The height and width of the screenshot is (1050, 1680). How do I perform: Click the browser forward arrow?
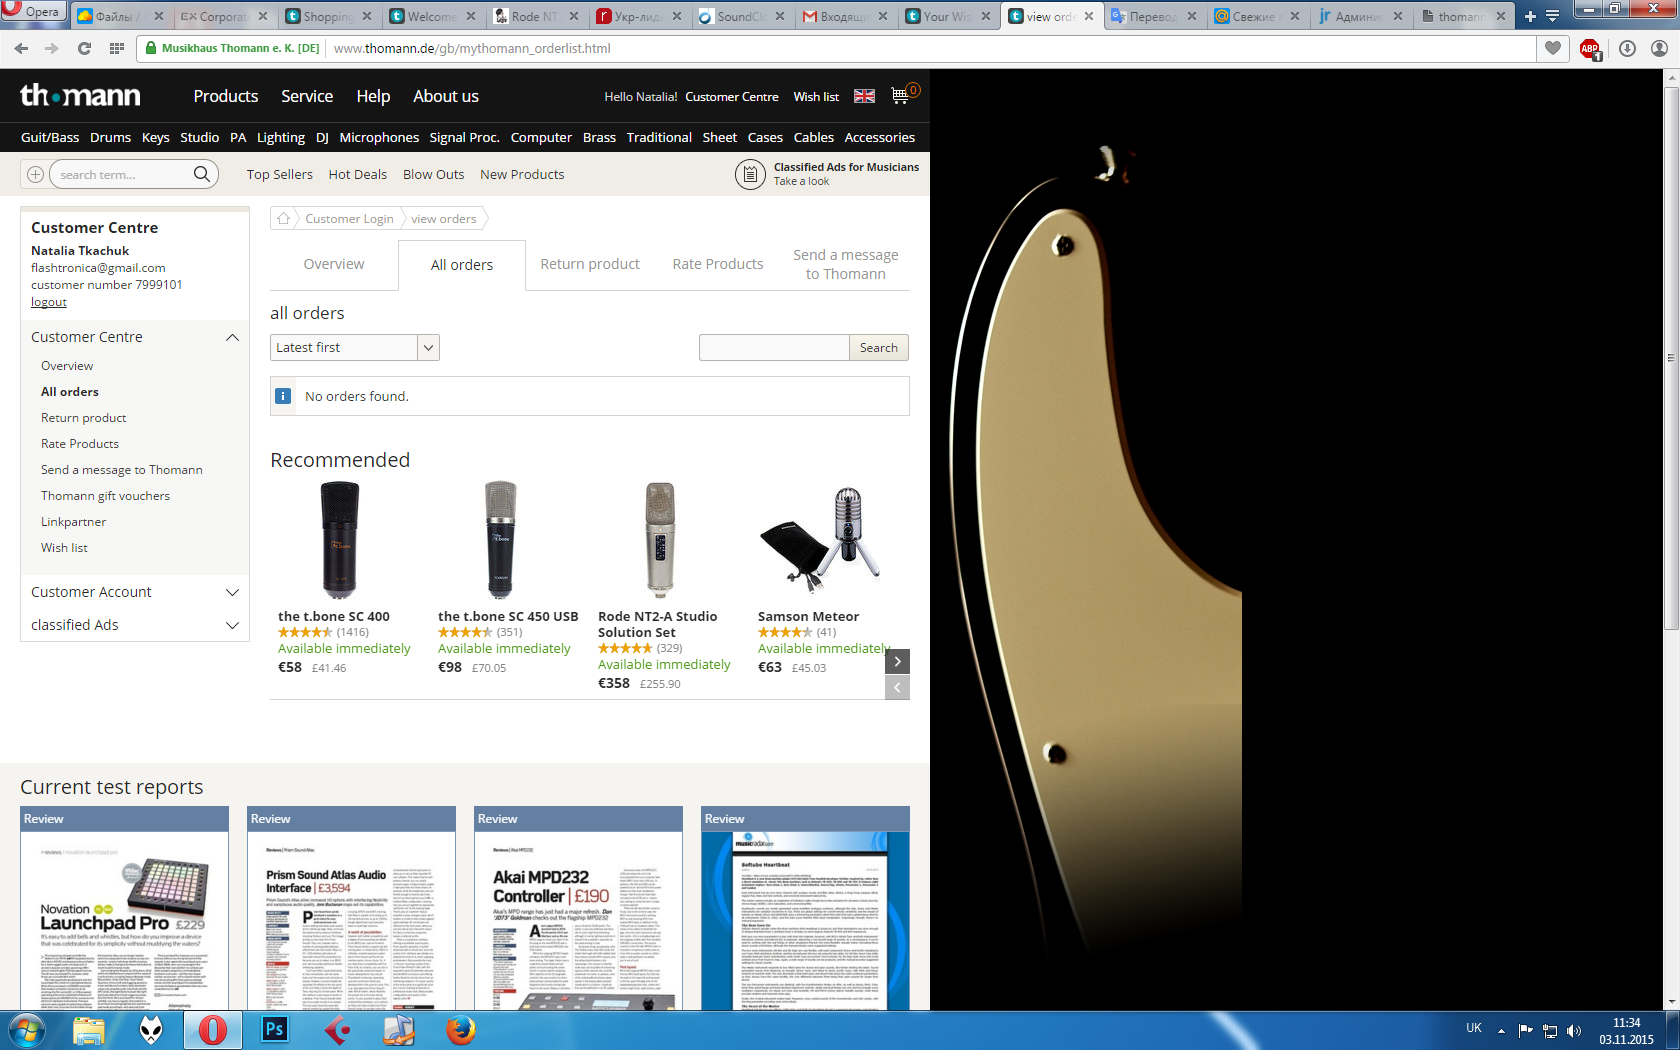pyautogui.click(x=52, y=48)
